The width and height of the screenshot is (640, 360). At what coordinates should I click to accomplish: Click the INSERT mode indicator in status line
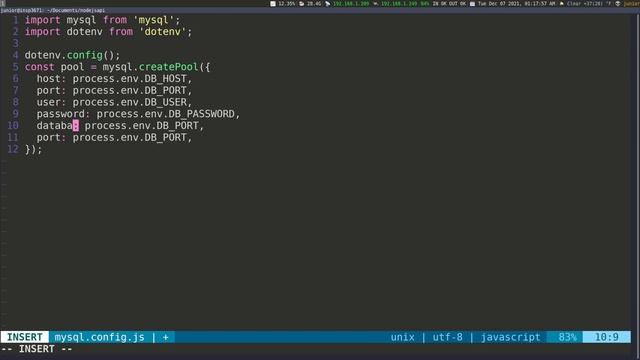coord(24,337)
